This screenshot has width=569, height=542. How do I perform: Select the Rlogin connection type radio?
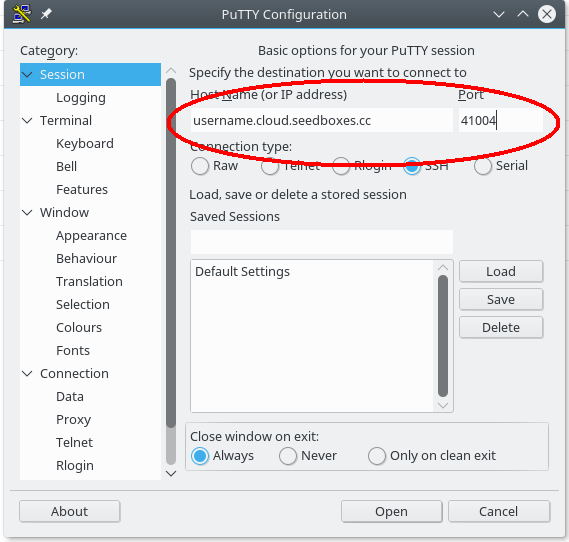click(x=341, y=166)
